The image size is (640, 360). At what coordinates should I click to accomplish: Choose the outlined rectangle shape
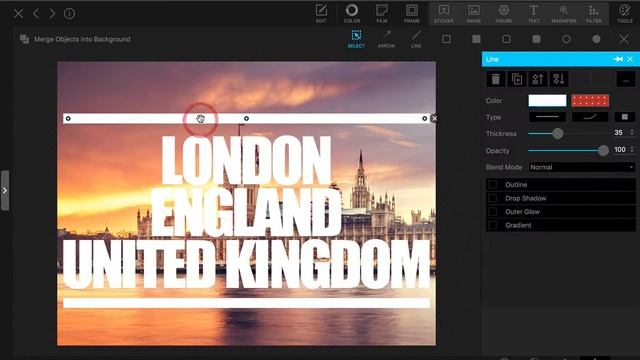click(x=447, y=39)
